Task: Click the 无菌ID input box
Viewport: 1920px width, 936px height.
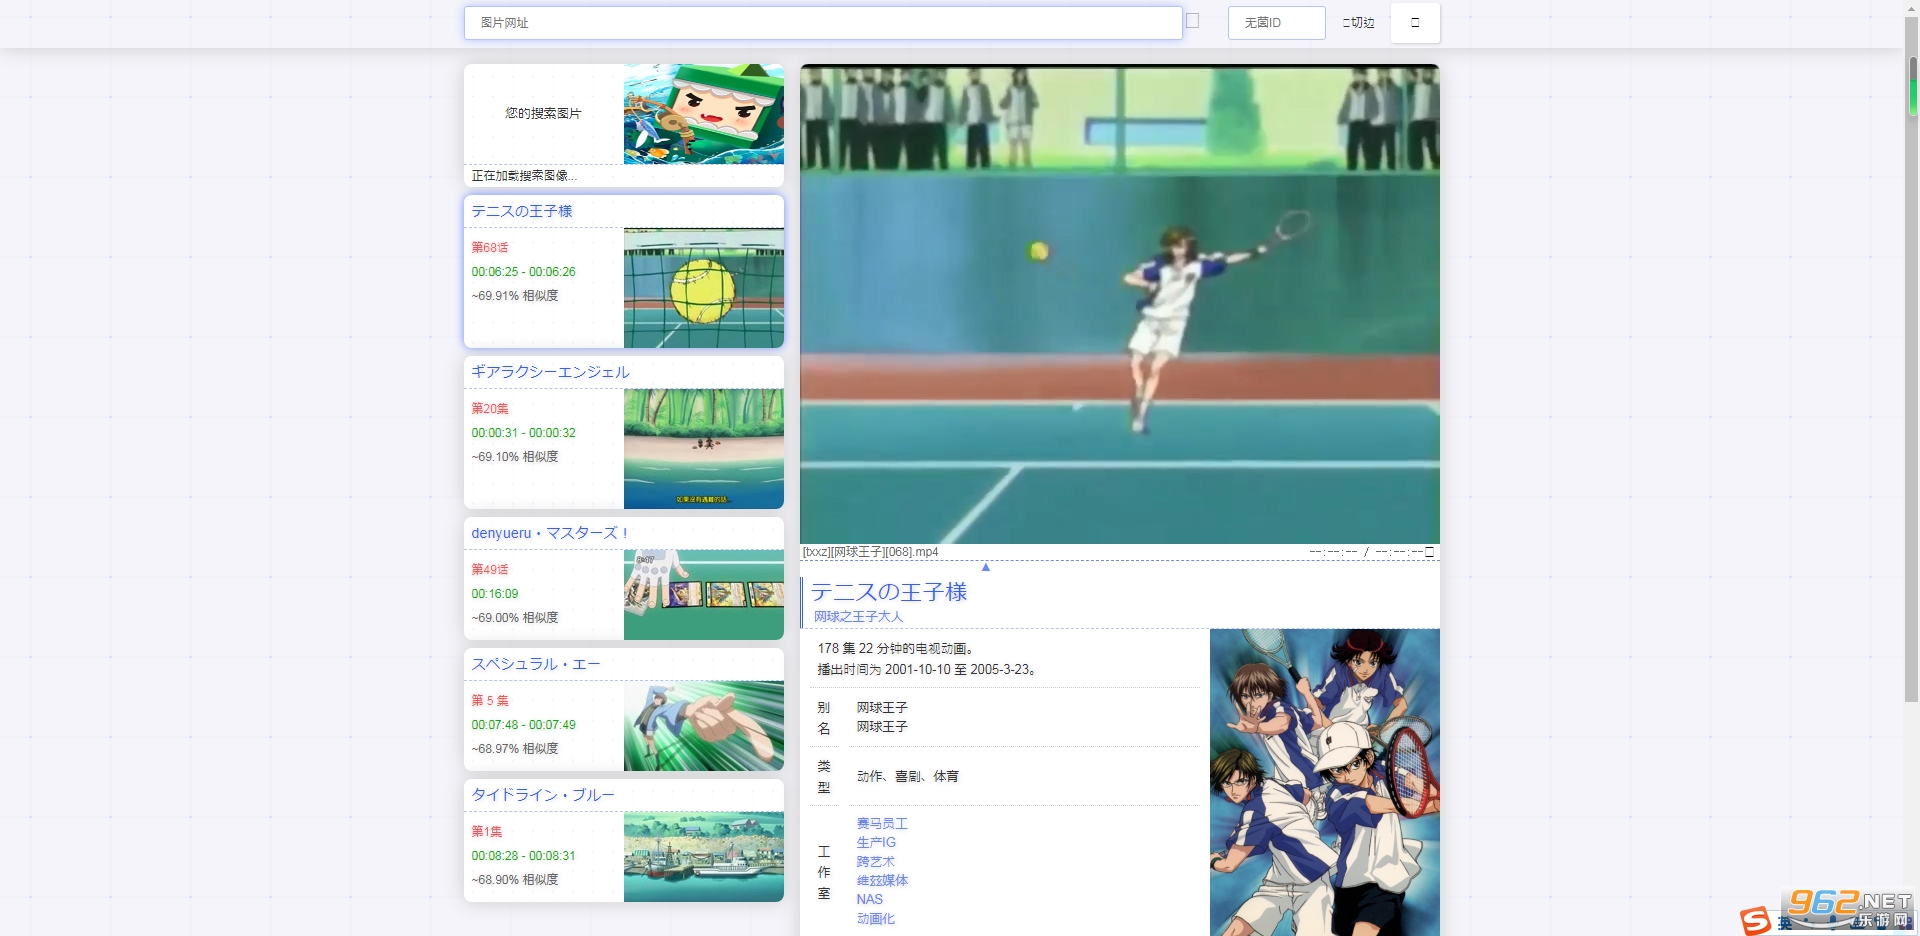Action: coord(1276,23)
